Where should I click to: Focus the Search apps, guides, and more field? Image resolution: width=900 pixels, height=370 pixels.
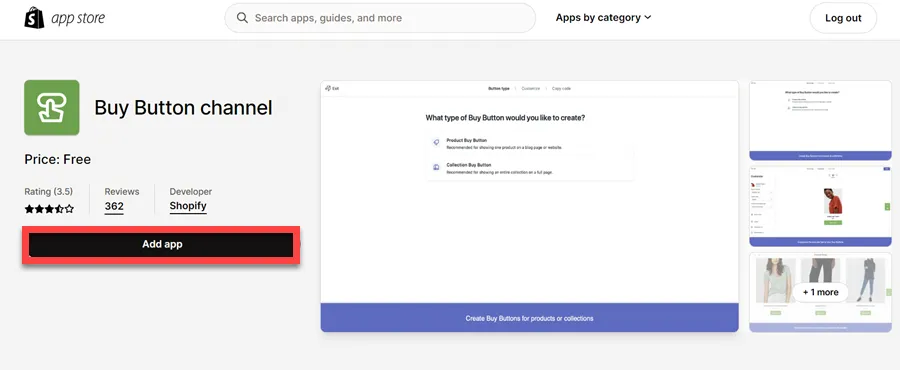(380, 18)
